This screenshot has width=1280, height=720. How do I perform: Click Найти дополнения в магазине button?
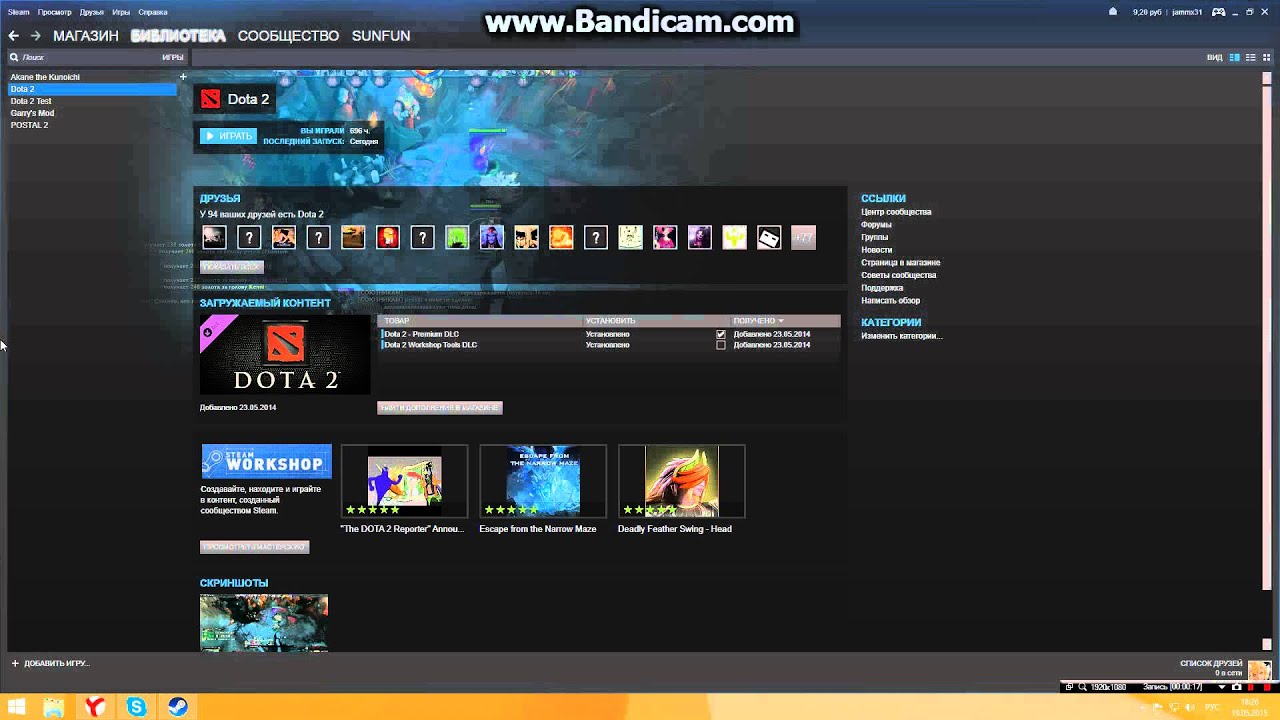click(x=440, y=408)
